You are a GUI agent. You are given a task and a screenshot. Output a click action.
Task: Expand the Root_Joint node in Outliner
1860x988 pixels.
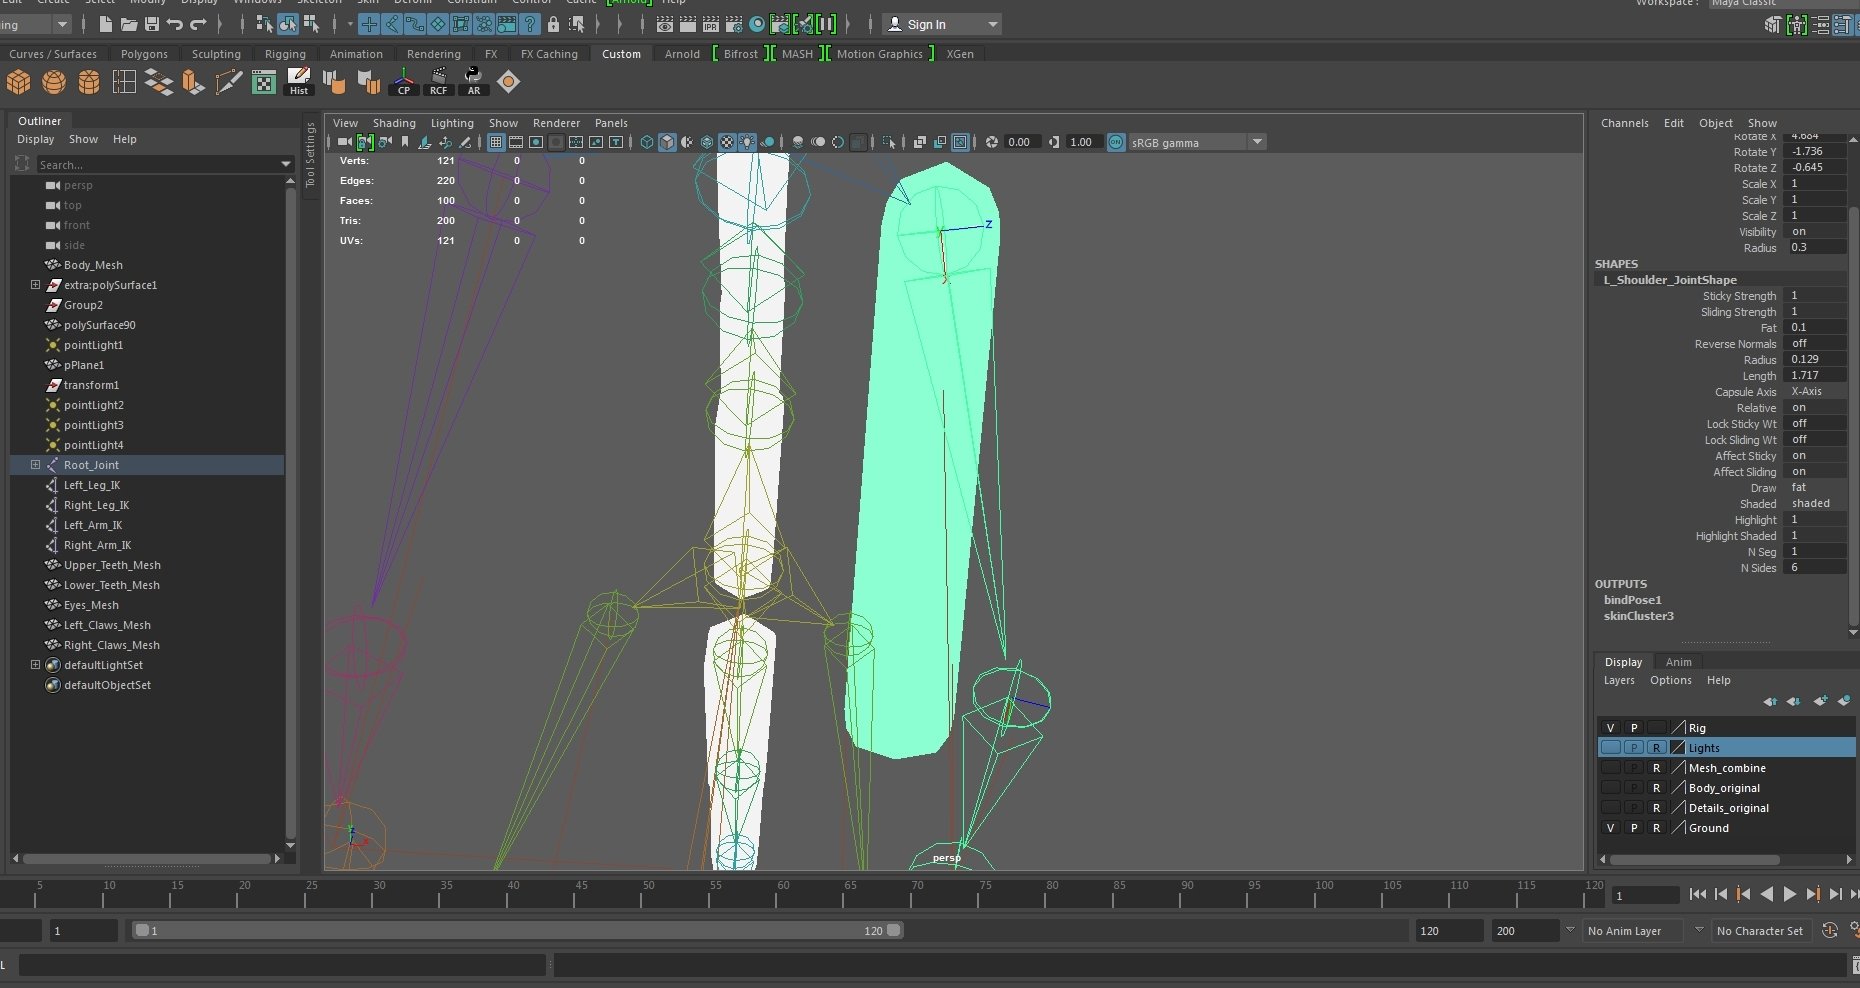[36, 465]
